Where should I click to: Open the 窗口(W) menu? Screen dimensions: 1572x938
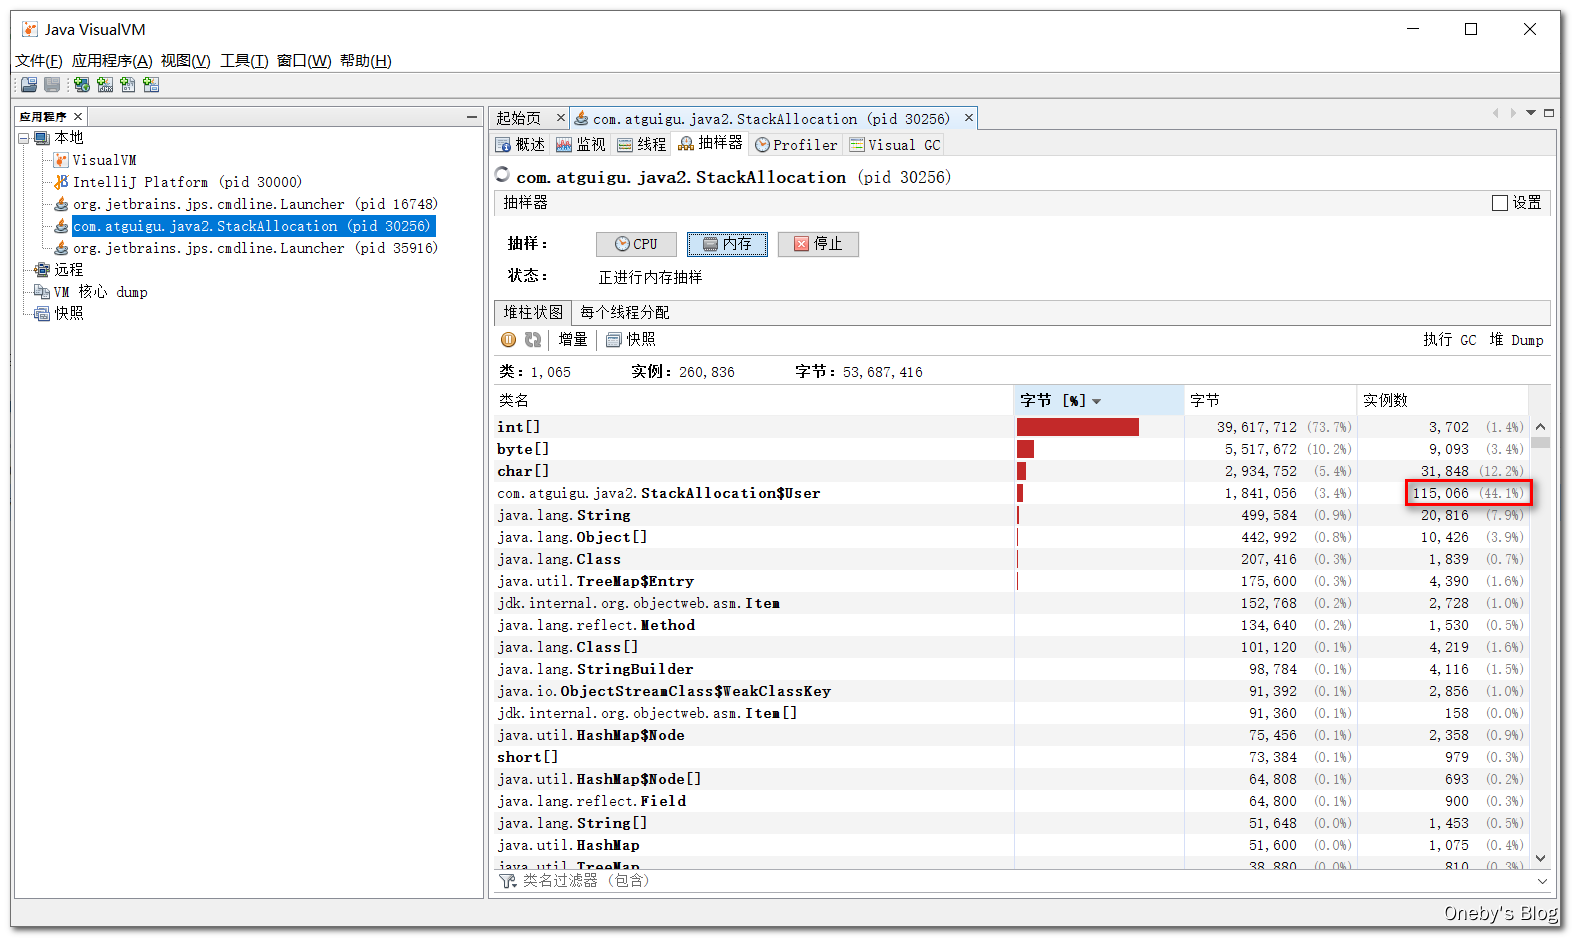(x=304, y=61)
